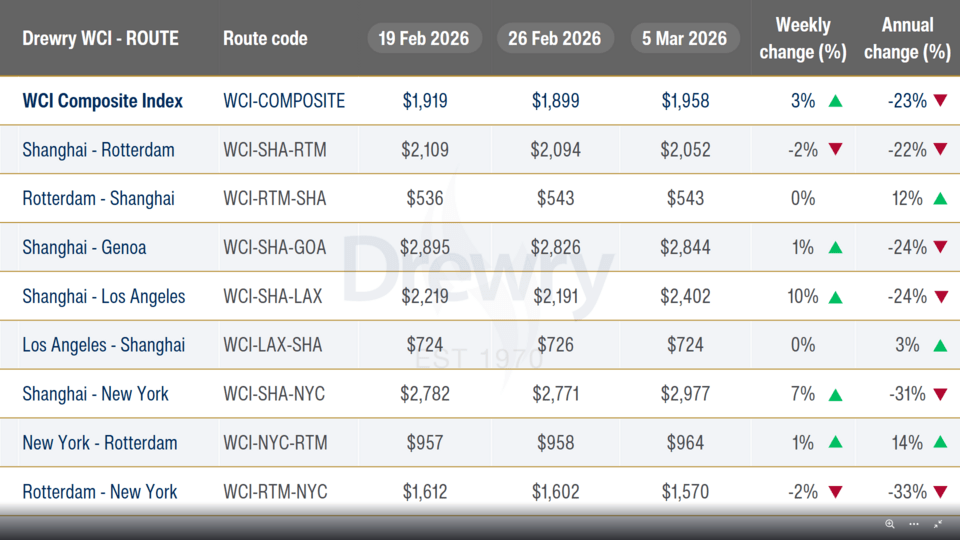Click green weekly-change arrow for Shanghai - Los Angeles
The width and height of the screenshot is (960, 540).
(835, 297)
